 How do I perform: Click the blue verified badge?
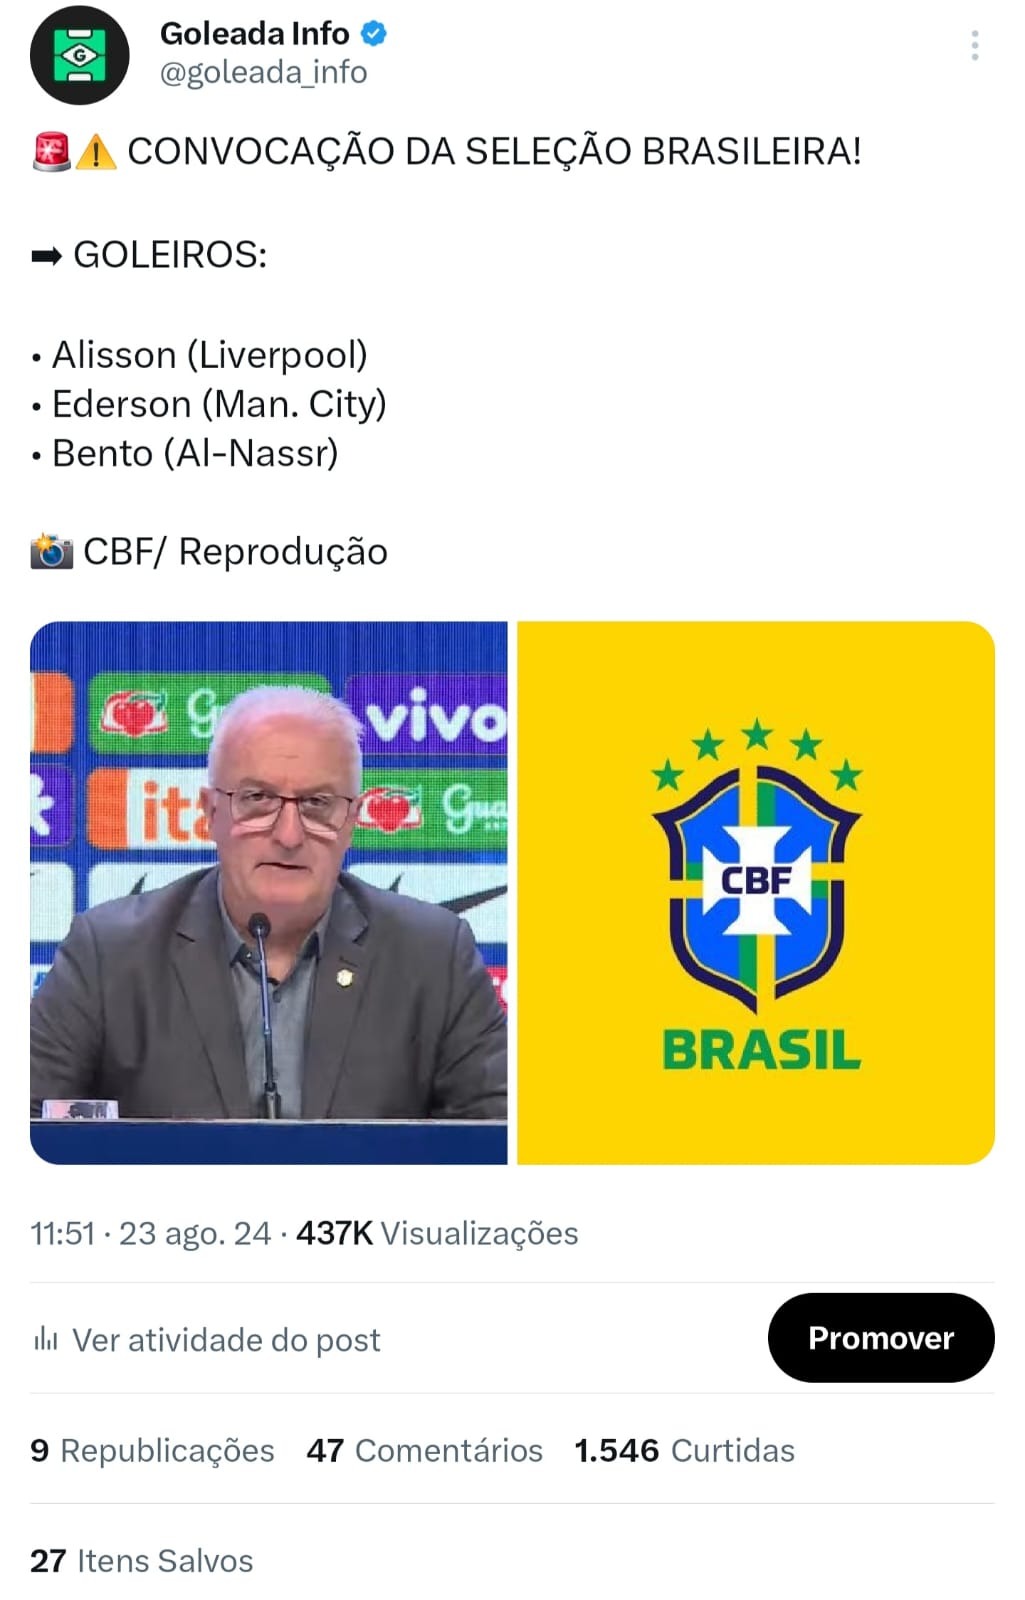click(373, 34)
